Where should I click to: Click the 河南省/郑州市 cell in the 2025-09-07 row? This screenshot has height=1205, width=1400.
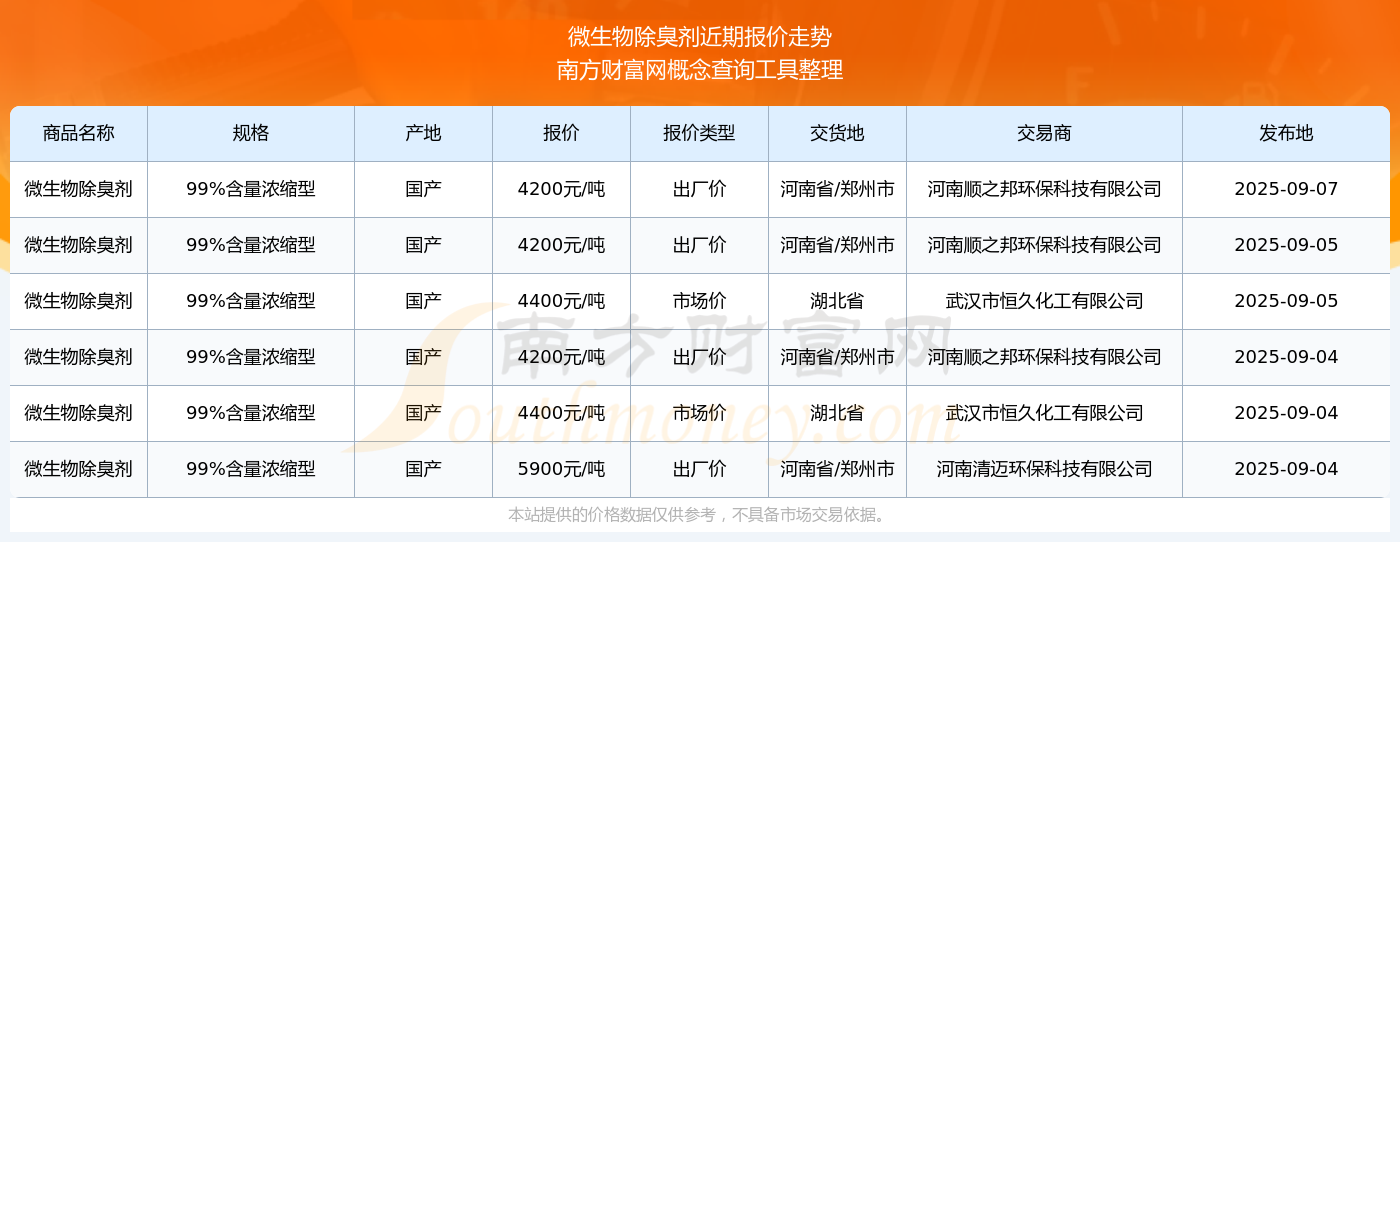pyautogui.click(x=837, y=189)
